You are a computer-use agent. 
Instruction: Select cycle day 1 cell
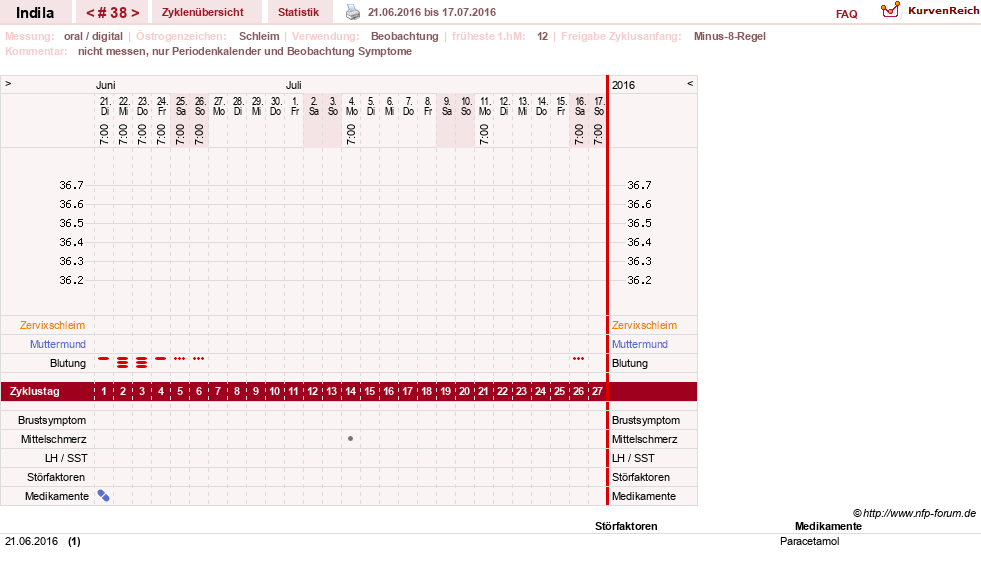pos(104,391)
